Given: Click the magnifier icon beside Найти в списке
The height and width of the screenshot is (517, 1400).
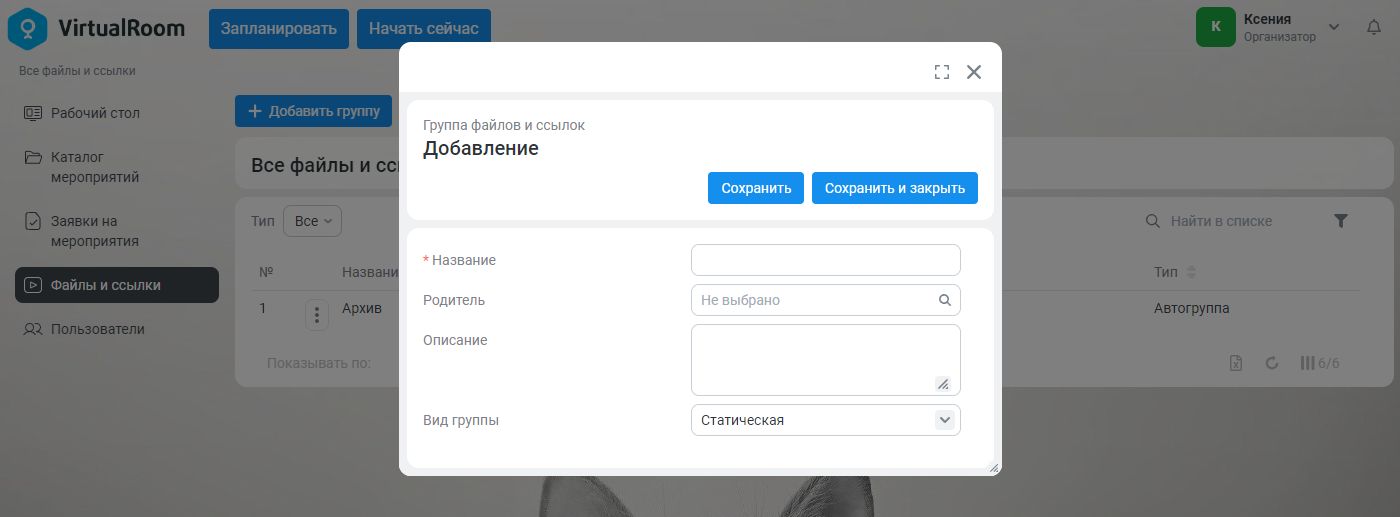Looking at the screenshot, I should [x=1153, y=221].
